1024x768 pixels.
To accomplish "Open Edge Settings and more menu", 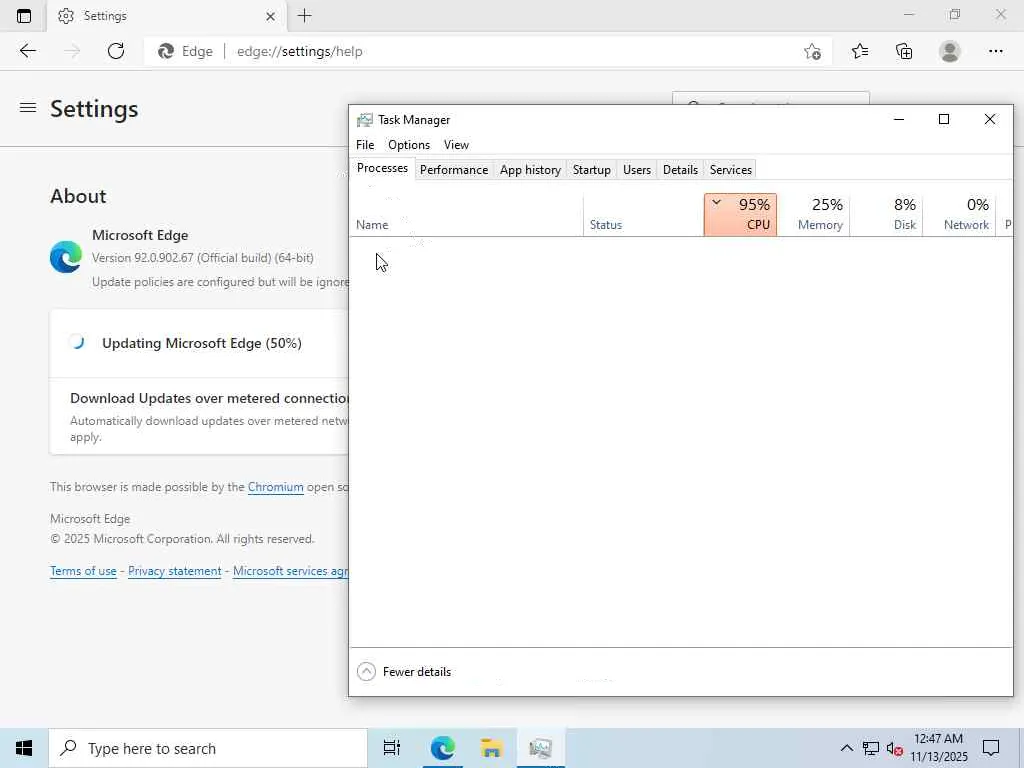I will (995, 51).
